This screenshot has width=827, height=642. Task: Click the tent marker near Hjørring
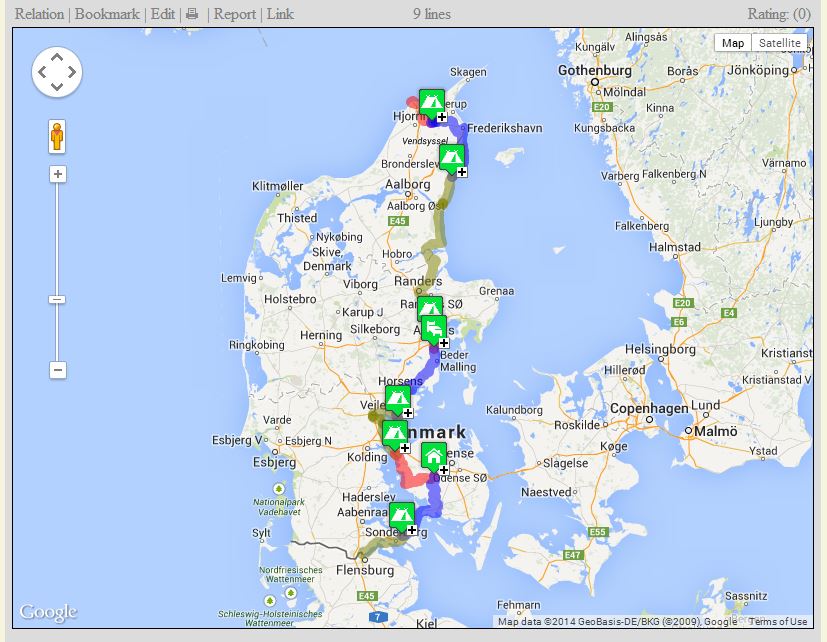(431, 102)
